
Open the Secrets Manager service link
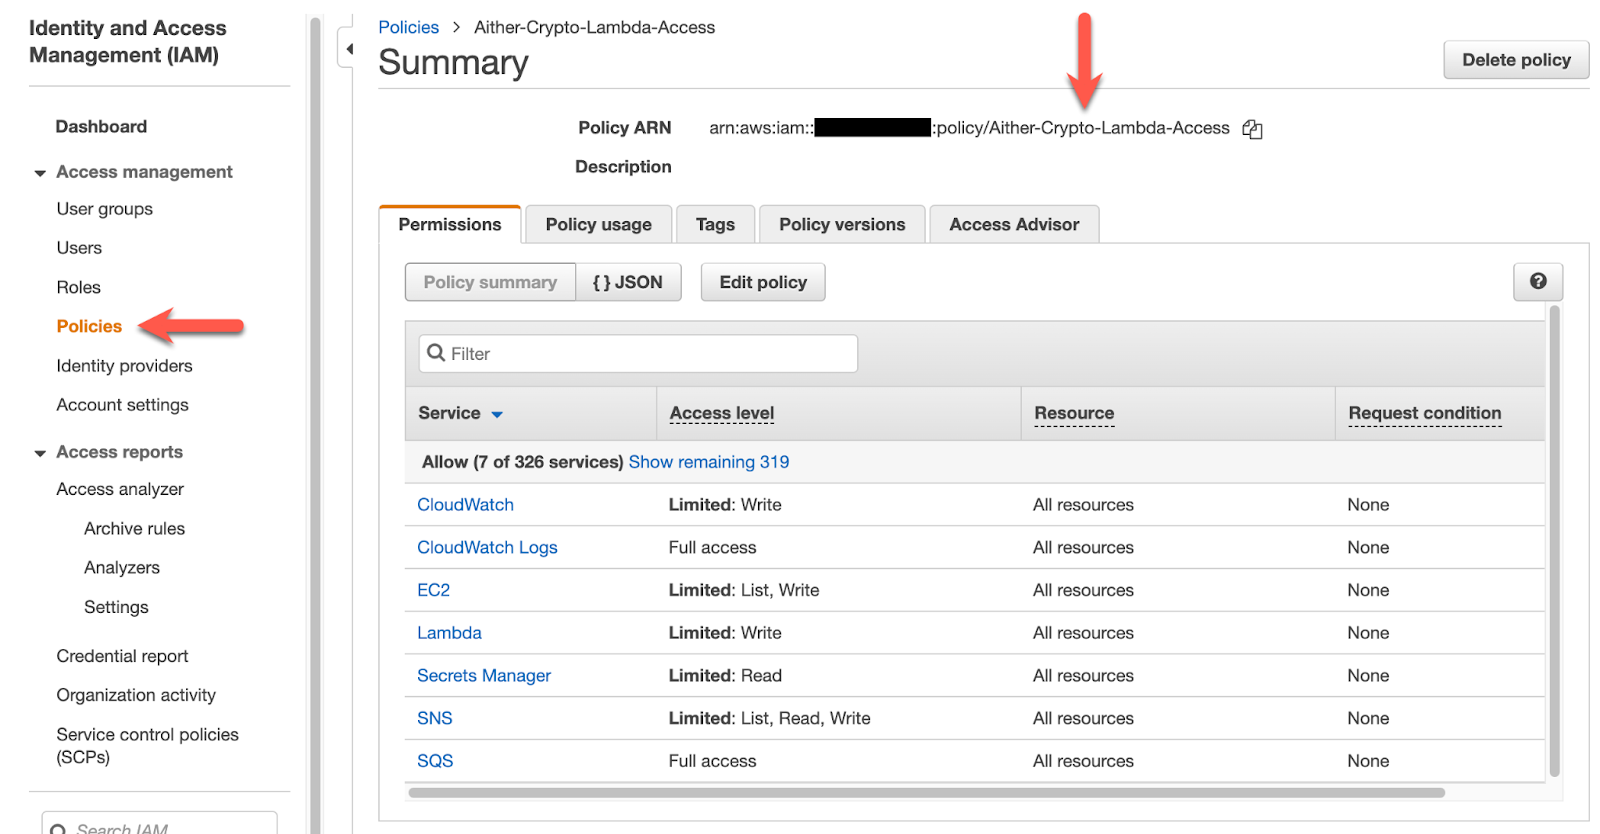pyautogui.click(x=484, y=676)
